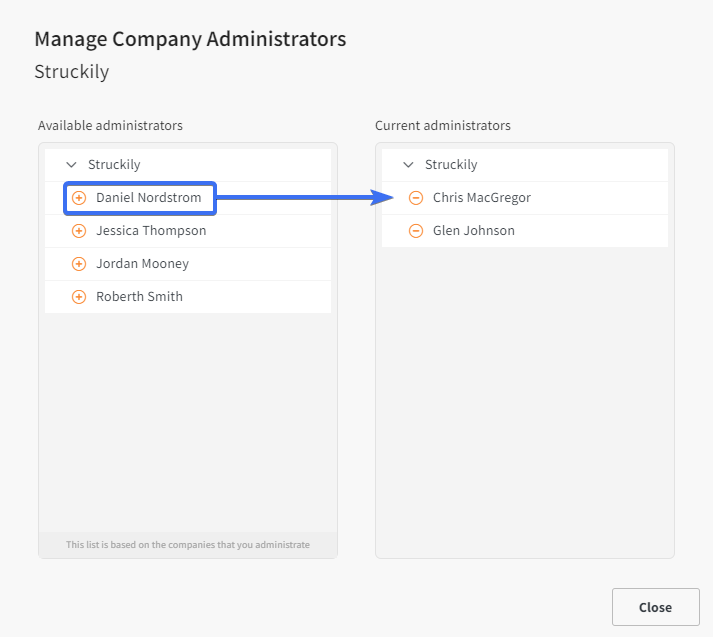Click the plus icon next to Roberth Smith
The height and width of the screenshot is (637, 713).
click(79, 297)
